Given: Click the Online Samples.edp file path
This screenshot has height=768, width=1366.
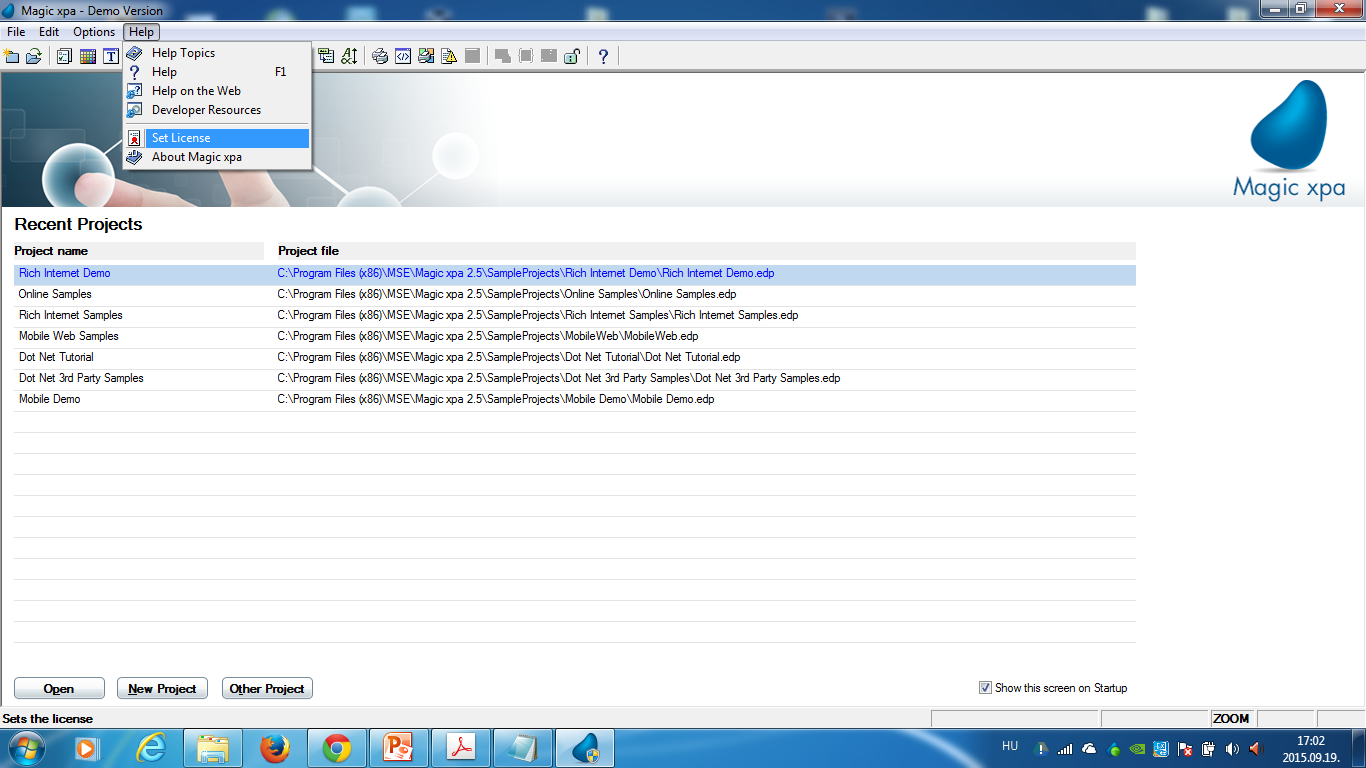Looking at the screenshot, I should [506, 294].
